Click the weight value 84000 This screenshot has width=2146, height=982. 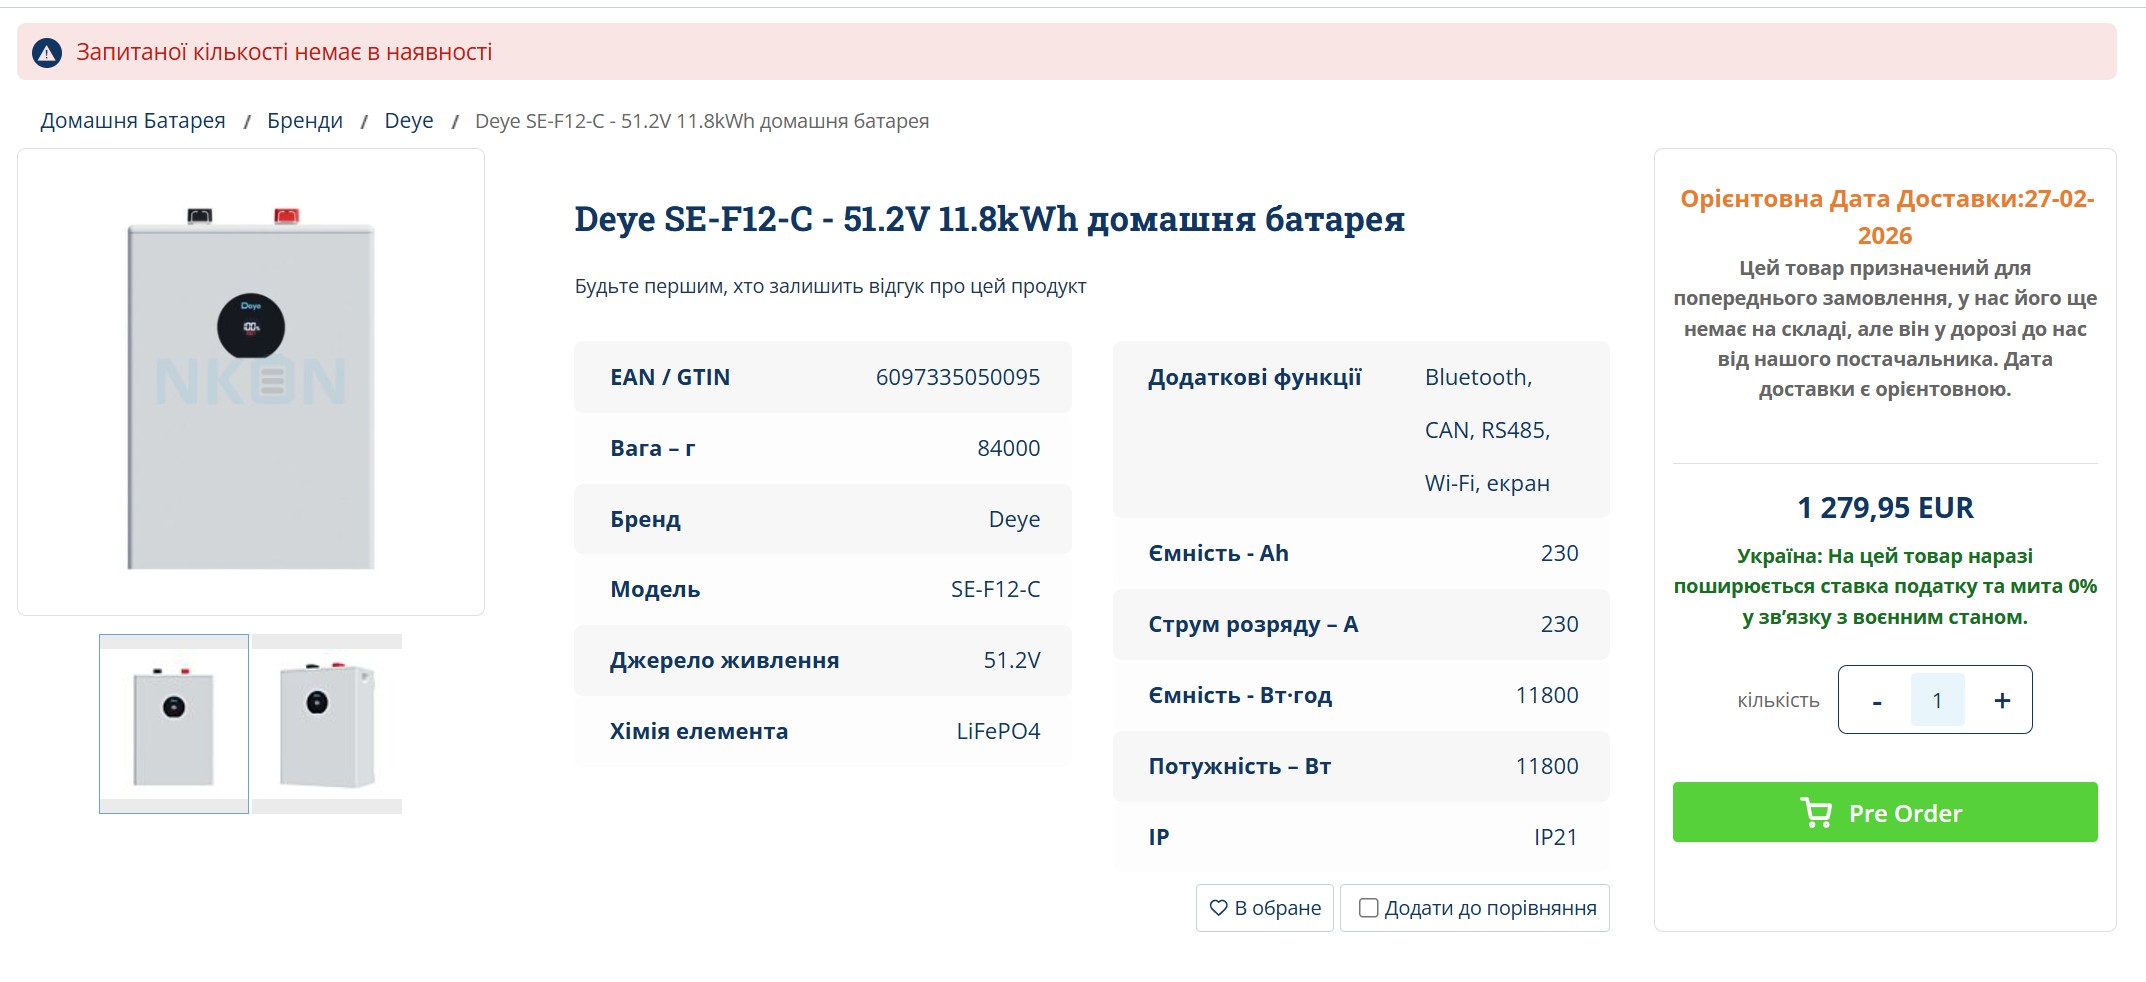[x=1009, y=448]
